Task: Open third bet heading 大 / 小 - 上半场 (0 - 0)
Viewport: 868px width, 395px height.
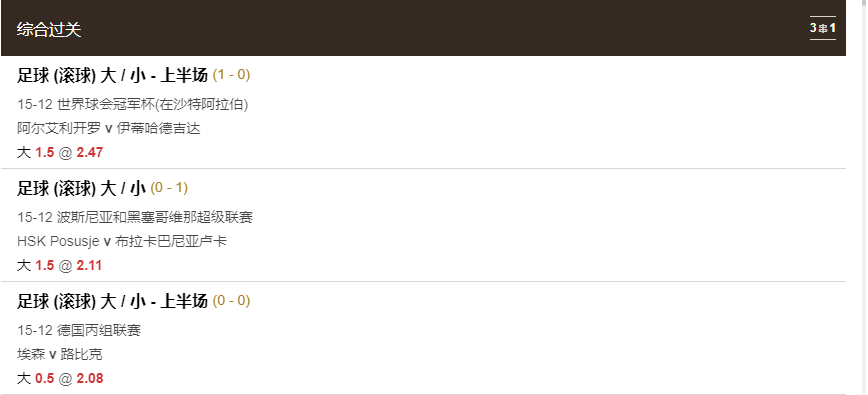Action: pos(133,302)
